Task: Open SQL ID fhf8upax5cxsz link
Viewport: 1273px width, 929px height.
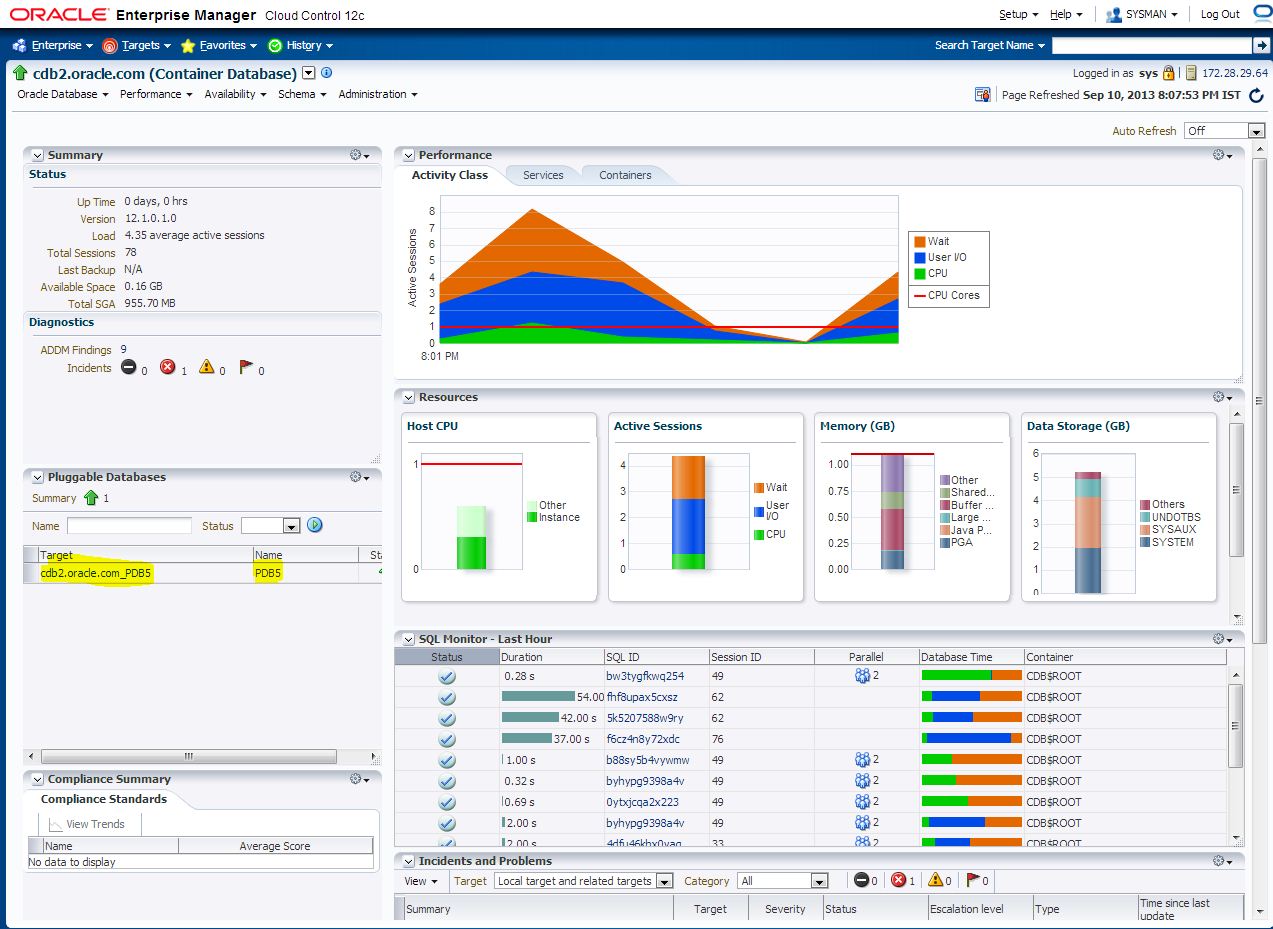Action: point(642,697)
